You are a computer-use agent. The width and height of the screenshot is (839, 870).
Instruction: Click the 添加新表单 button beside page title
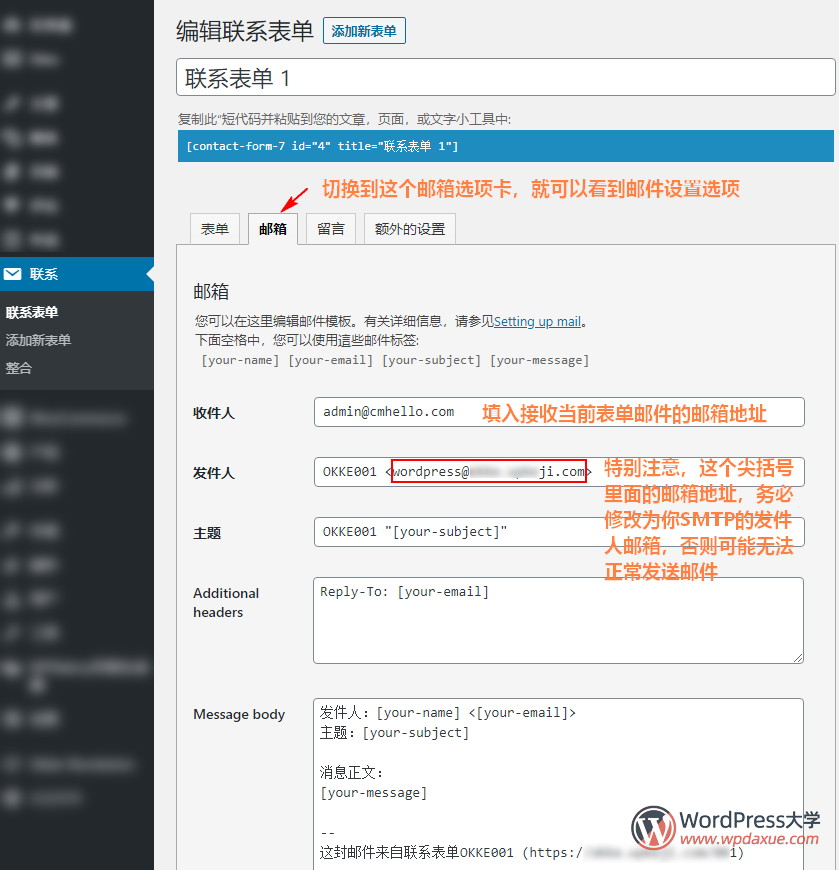[x=364, y=31]
